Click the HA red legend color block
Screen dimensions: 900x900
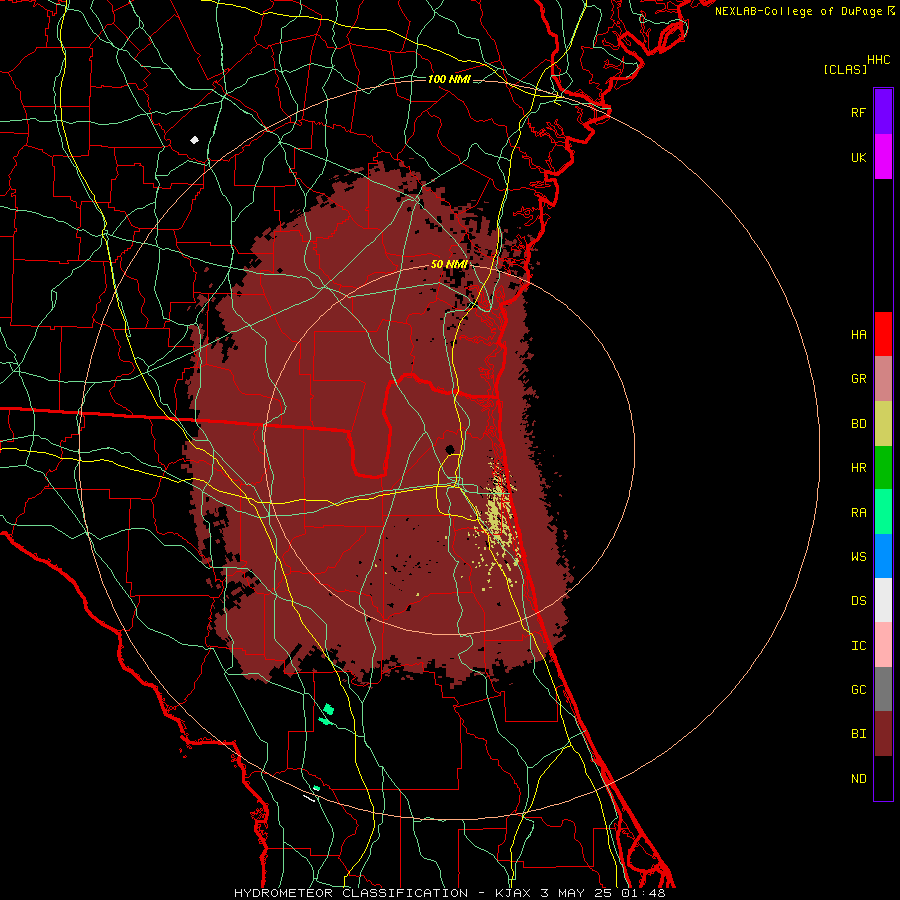point(883,334)
